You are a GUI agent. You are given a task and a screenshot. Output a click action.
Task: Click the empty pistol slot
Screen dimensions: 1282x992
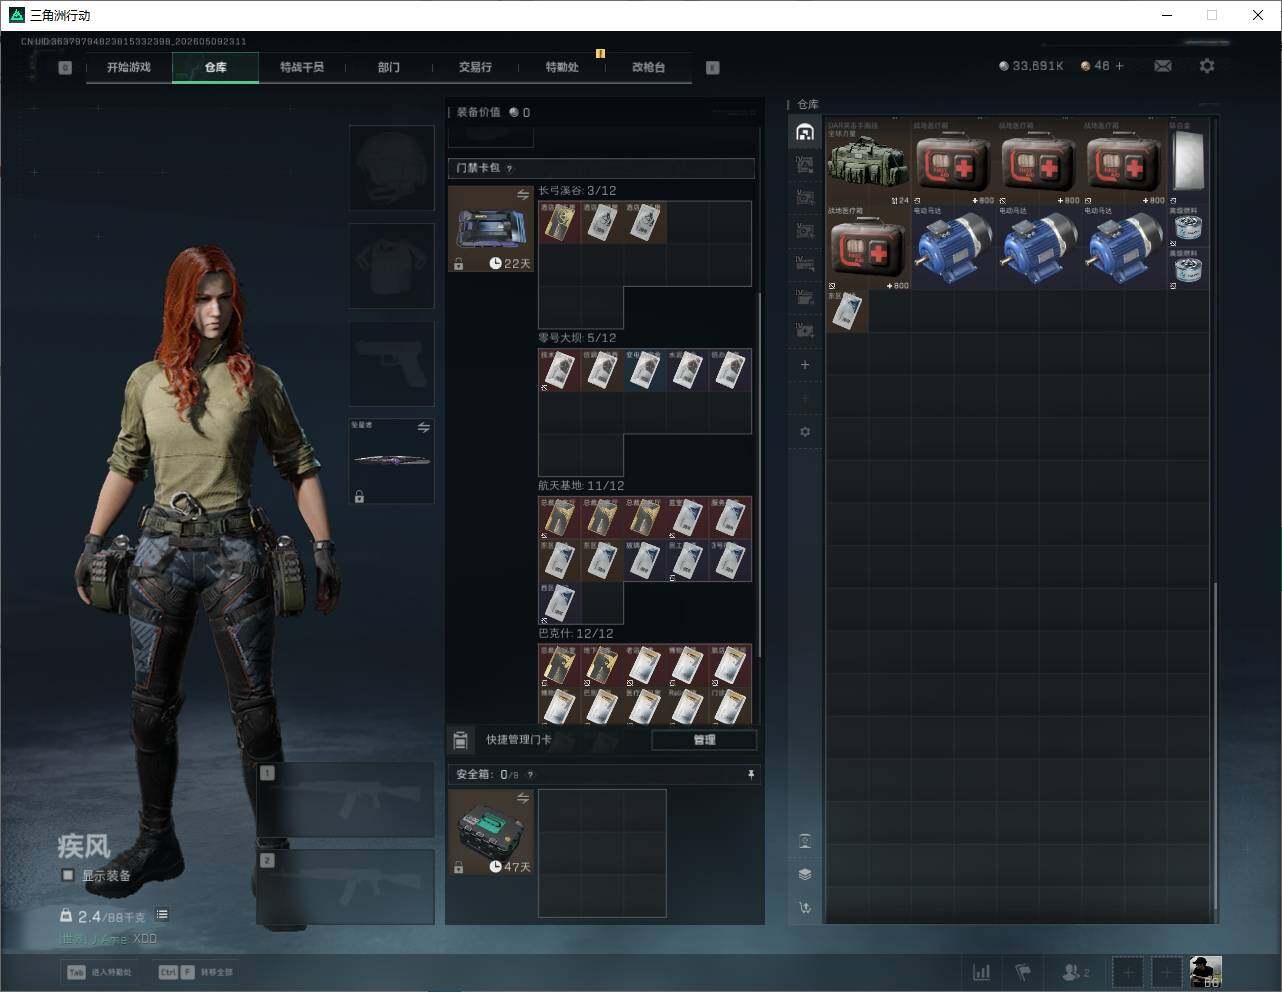[x=391, y=363]
